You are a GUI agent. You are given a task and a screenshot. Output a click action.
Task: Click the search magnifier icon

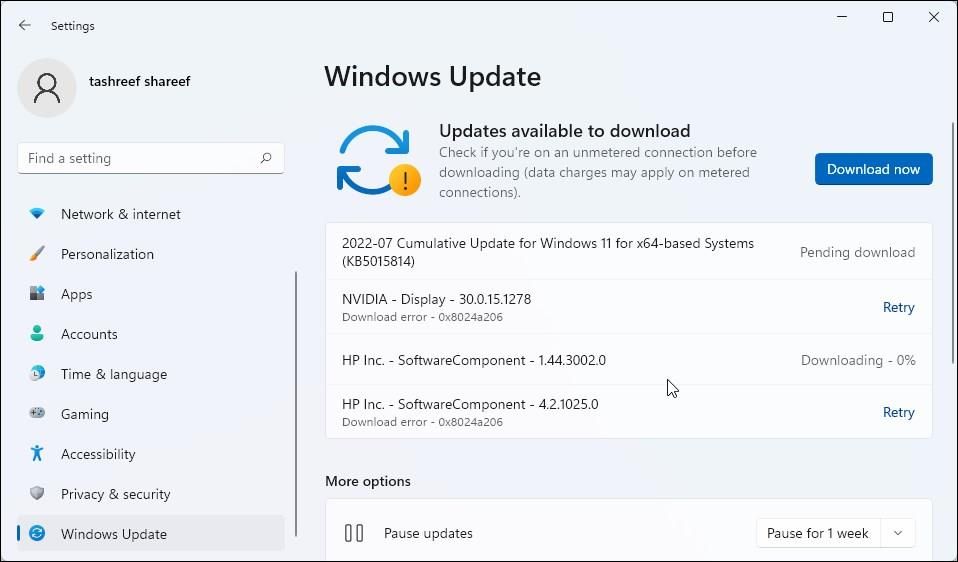pos(266,158)
